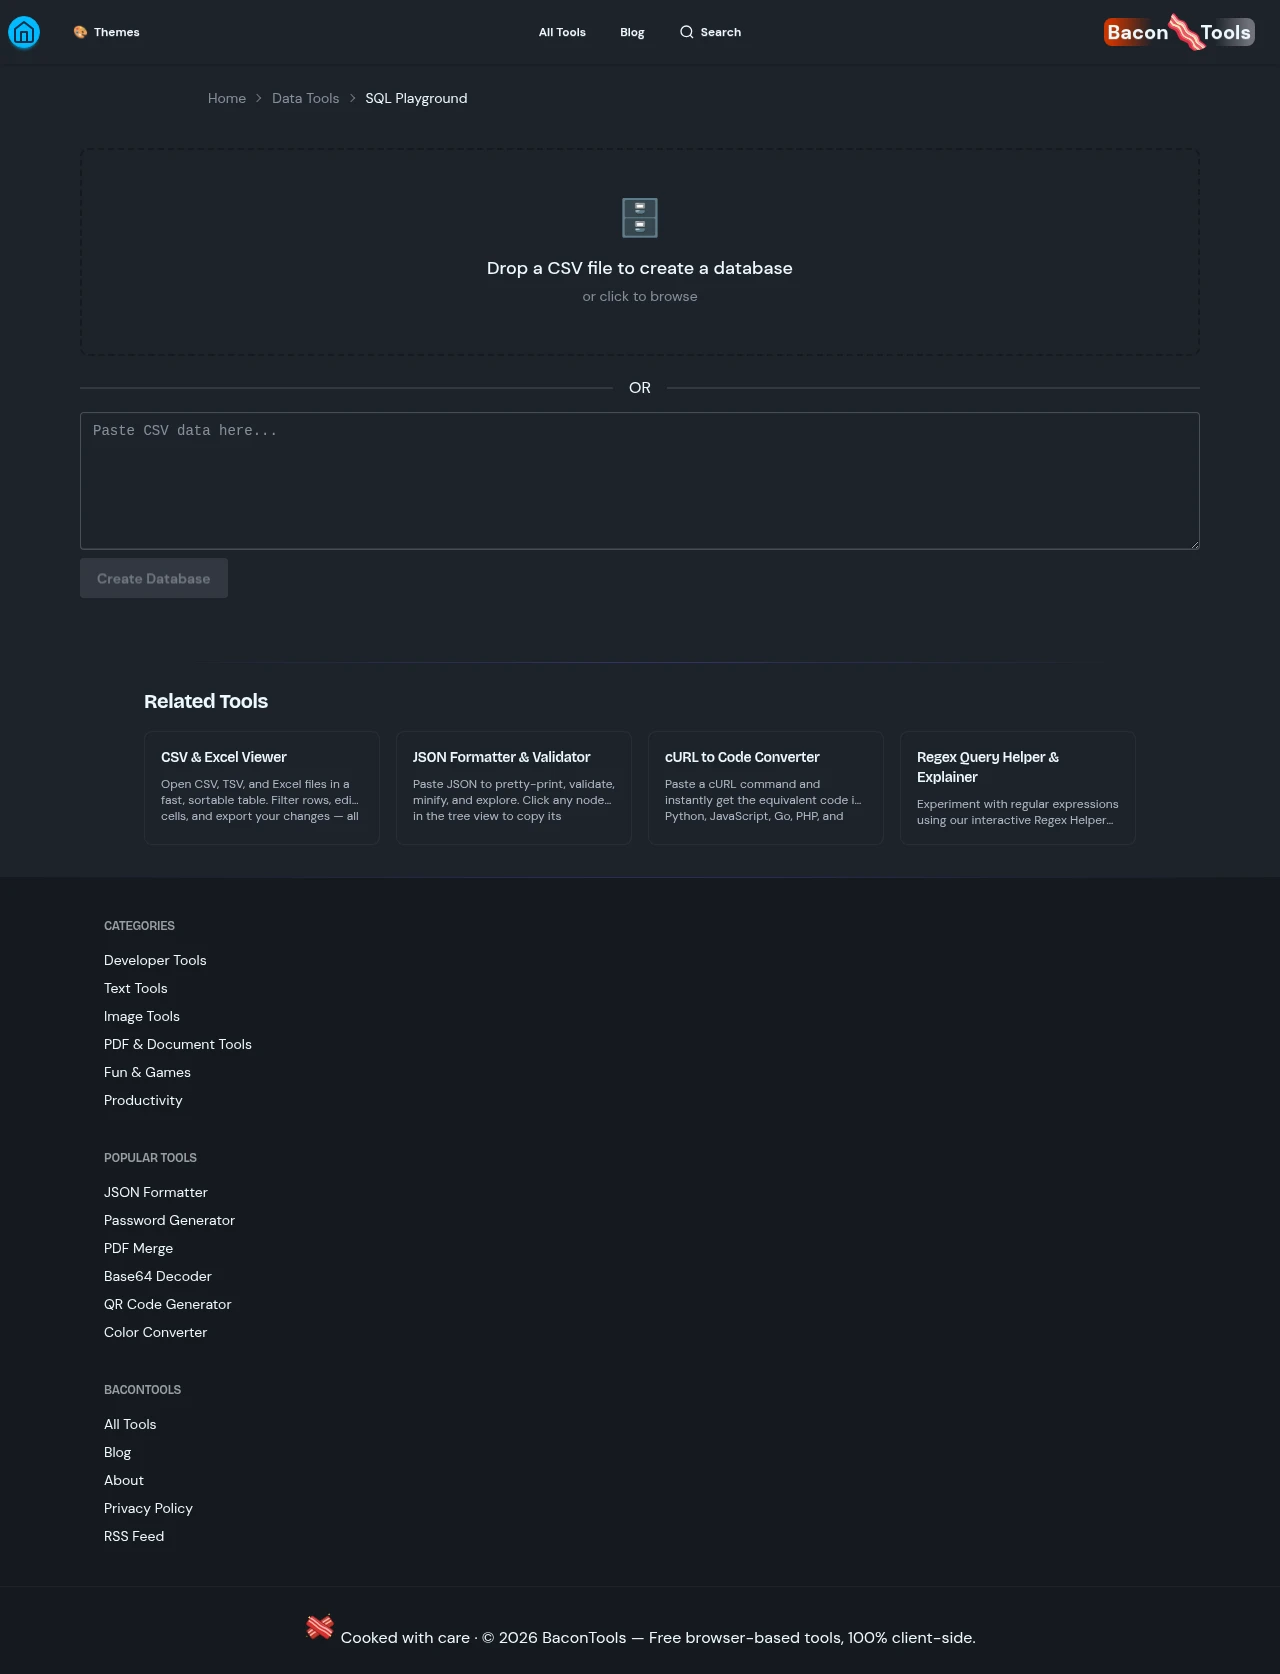Click the Search magnifier icon

click(x=686, y=32)
